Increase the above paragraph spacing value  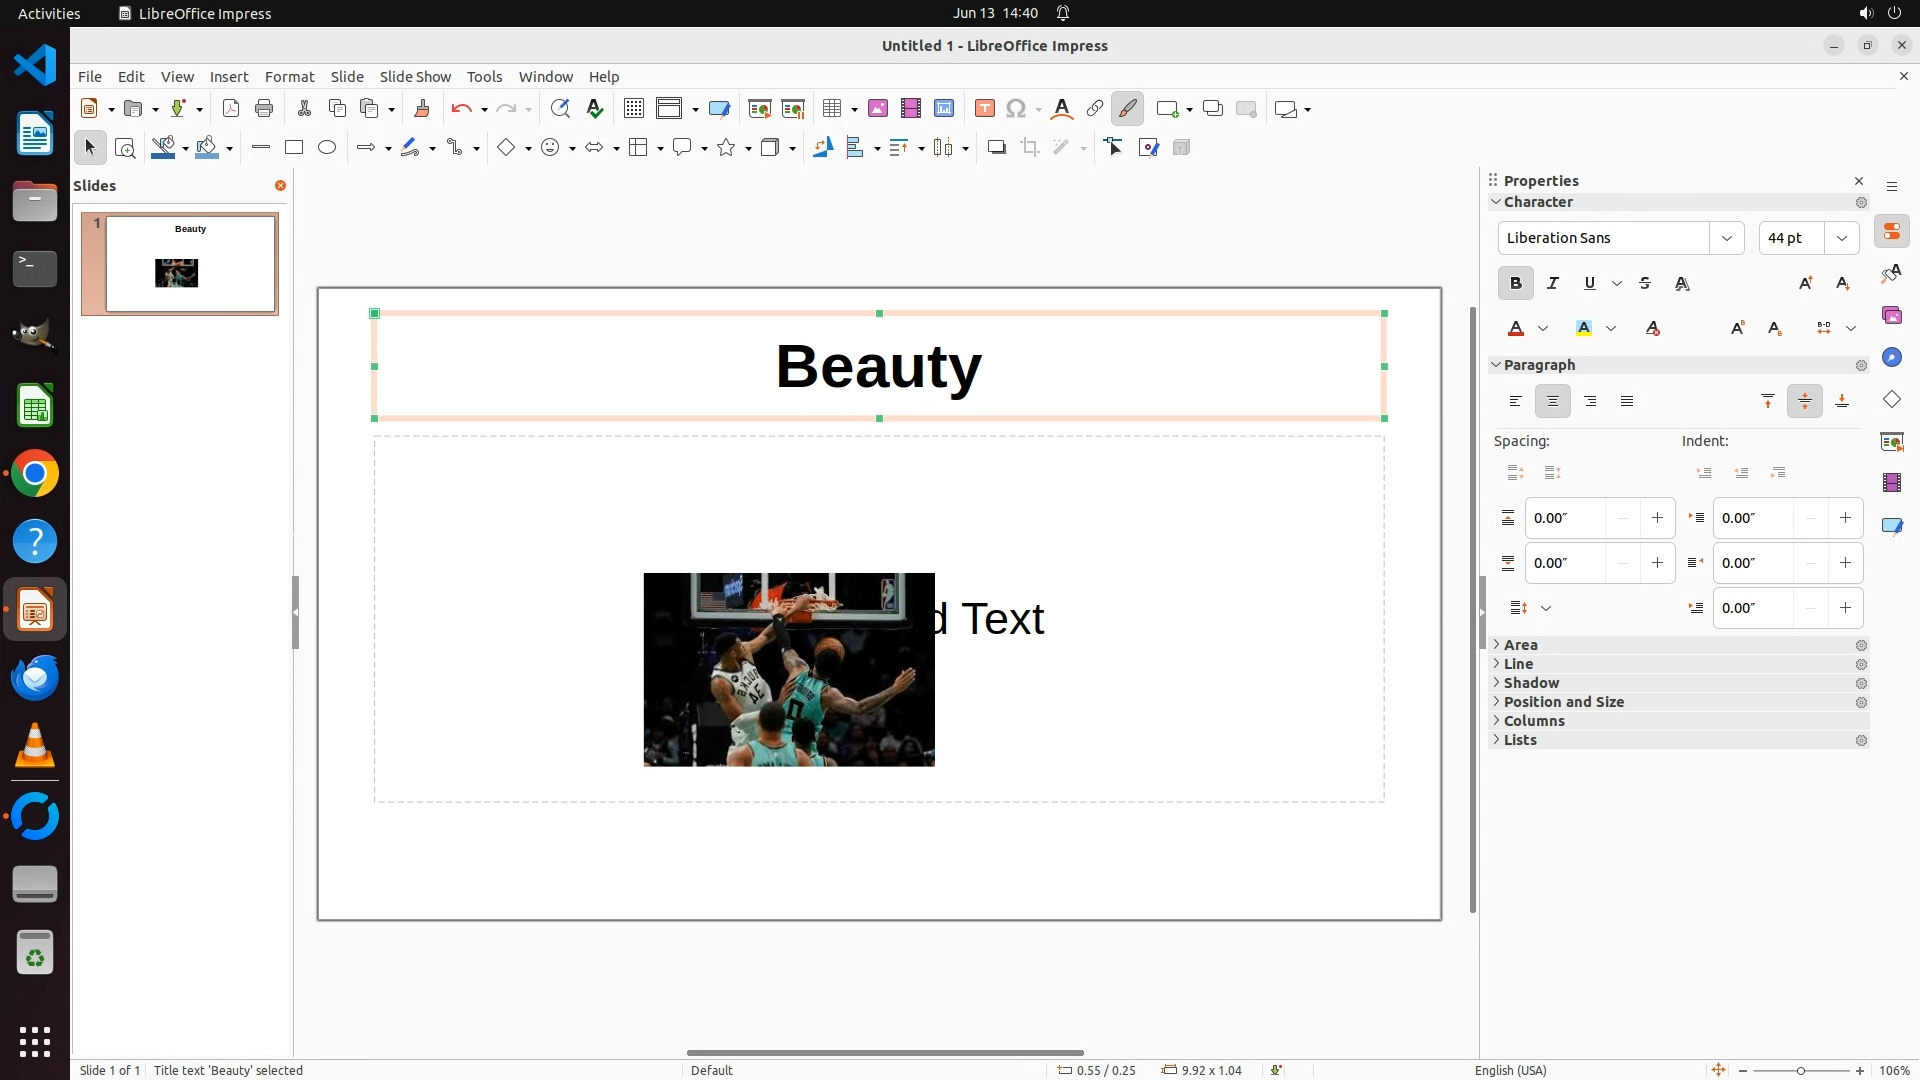pos(1657,518)
